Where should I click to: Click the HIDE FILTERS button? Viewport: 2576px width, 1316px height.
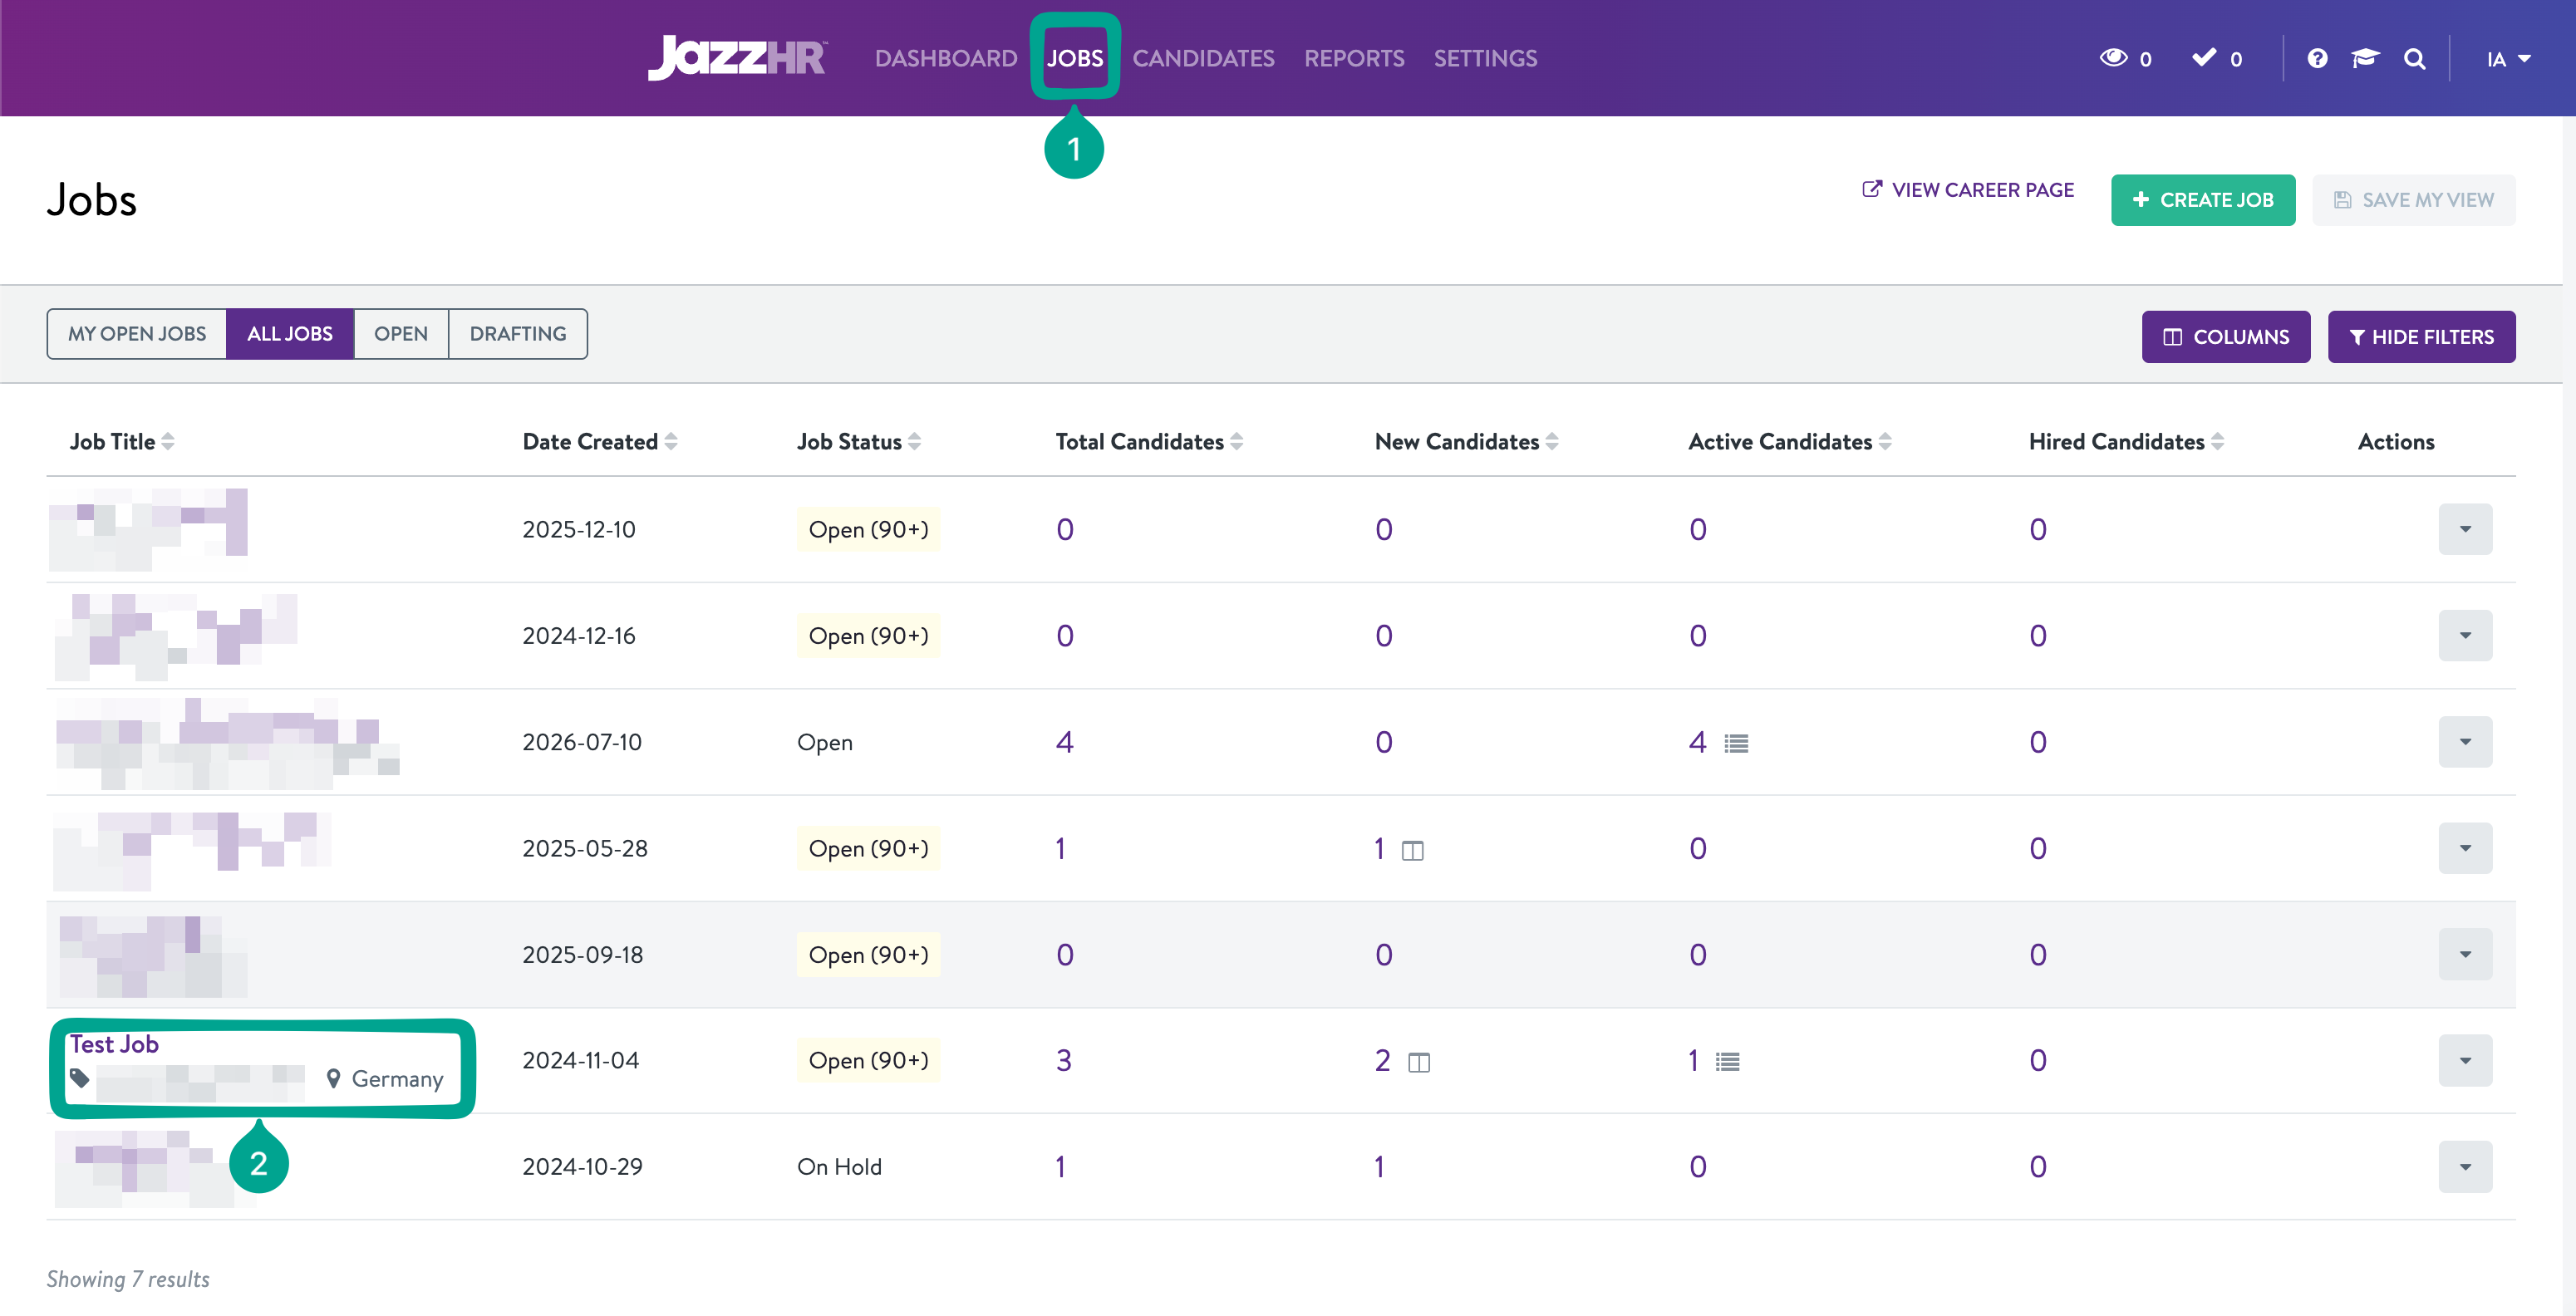tap(2421, 337)
